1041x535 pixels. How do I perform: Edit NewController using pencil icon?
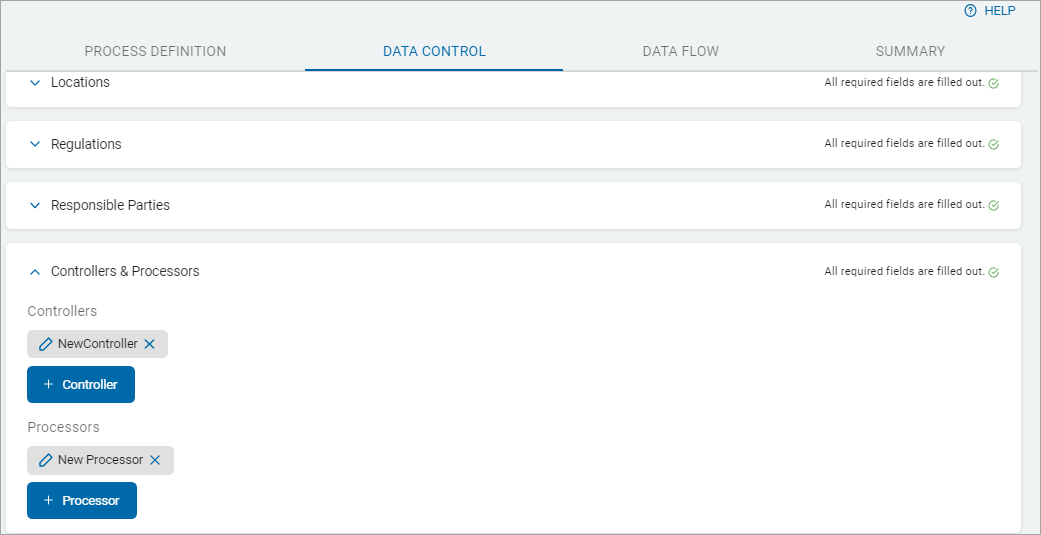pyautogui.click(x=45, y=344)
